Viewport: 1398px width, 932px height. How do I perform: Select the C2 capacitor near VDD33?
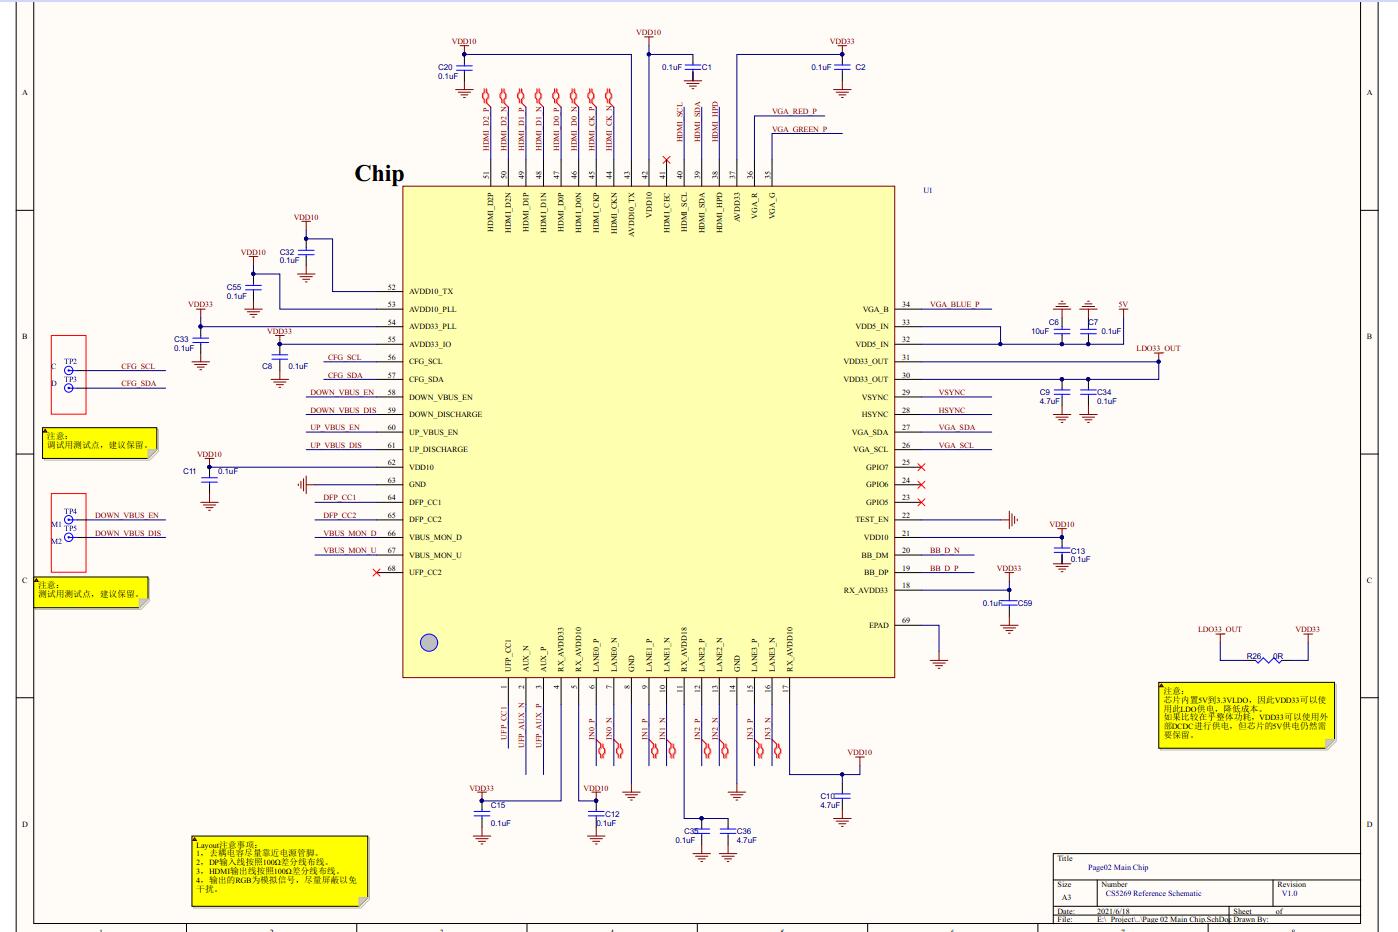click(x=842, y=67)
